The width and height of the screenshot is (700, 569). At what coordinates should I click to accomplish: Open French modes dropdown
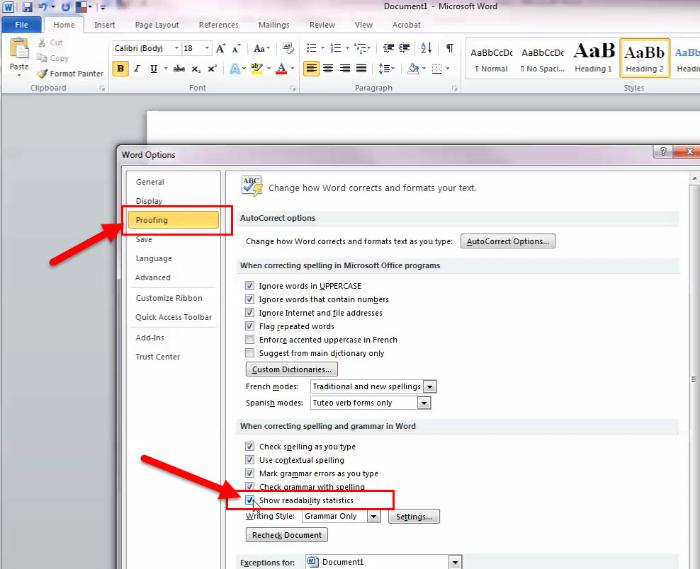click(x=430, y=386)
